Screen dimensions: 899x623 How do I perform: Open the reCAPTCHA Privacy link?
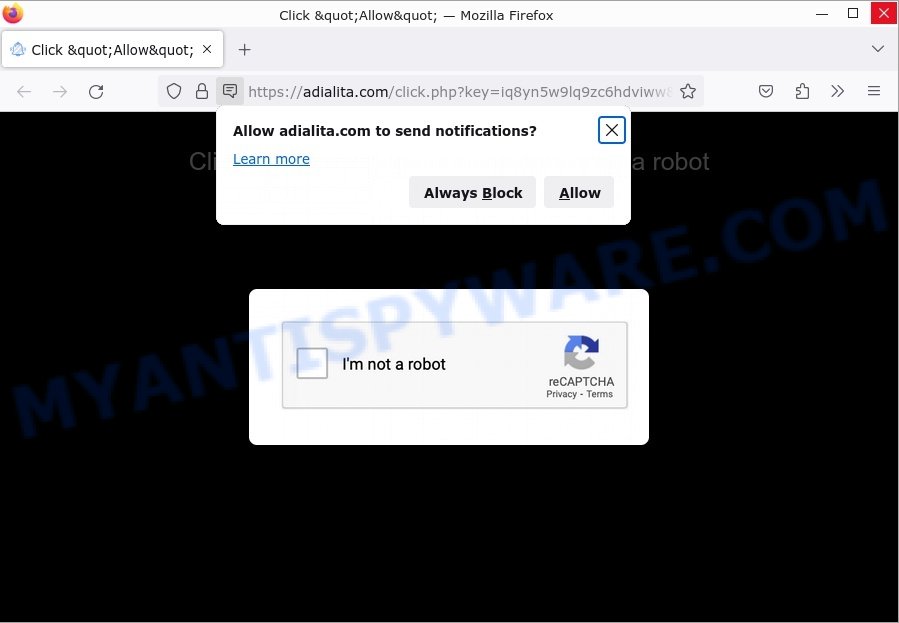point(561,394)
